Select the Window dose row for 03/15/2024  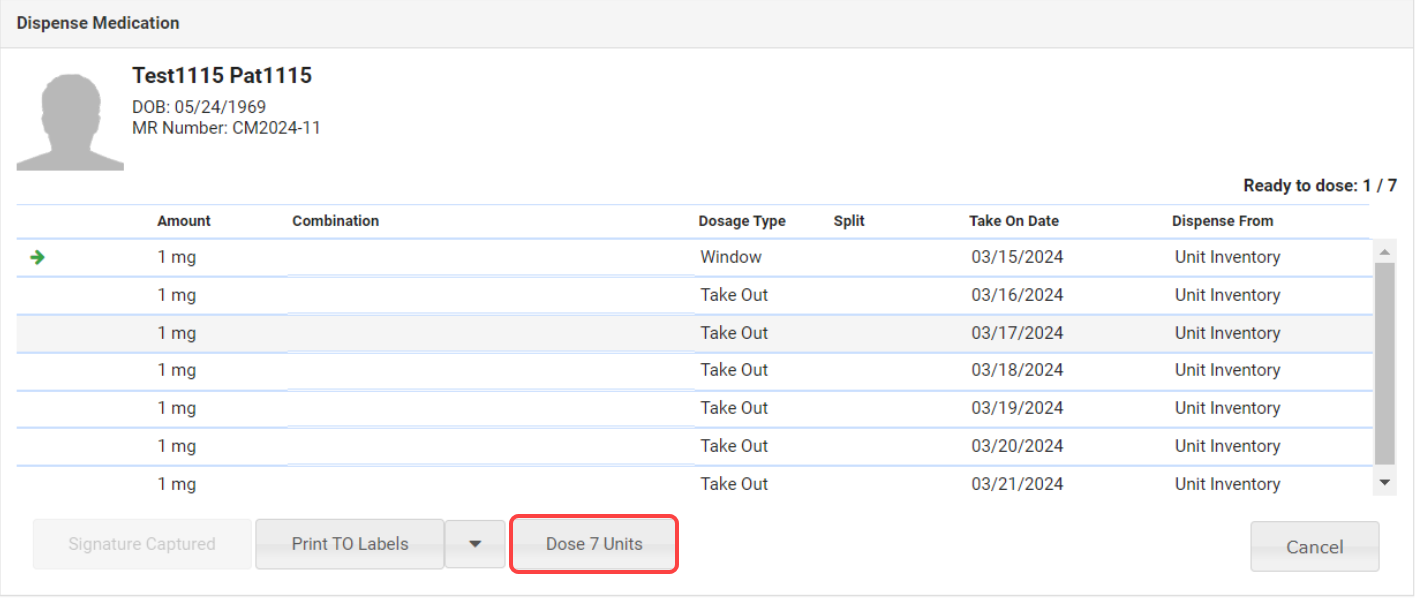tap(694, 257)
